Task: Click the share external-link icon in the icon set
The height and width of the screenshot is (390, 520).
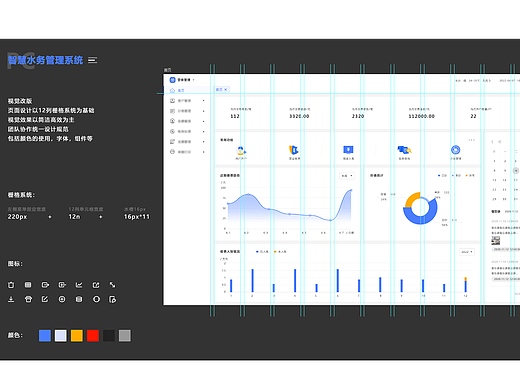Action: pos(96,285)
